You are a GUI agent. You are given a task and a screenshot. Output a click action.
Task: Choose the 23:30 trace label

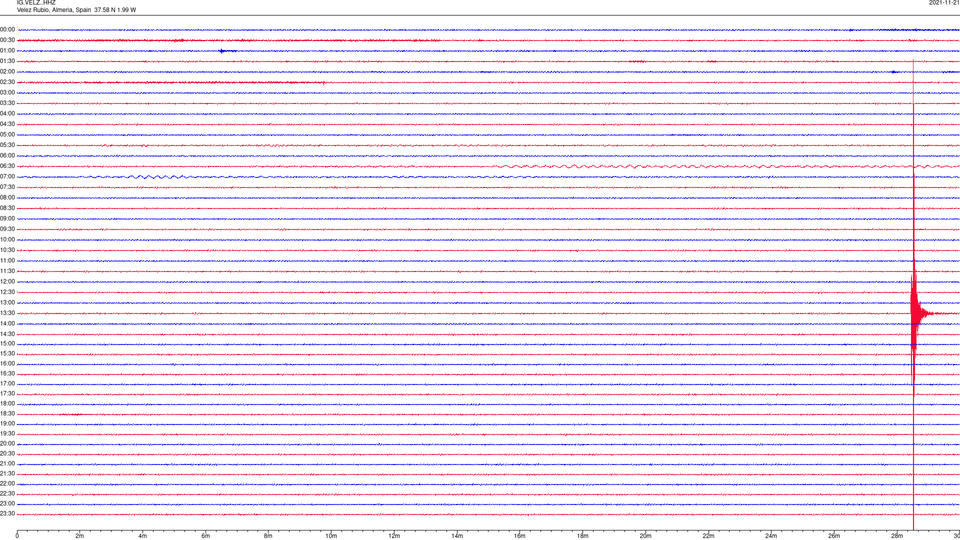point(7,514)
